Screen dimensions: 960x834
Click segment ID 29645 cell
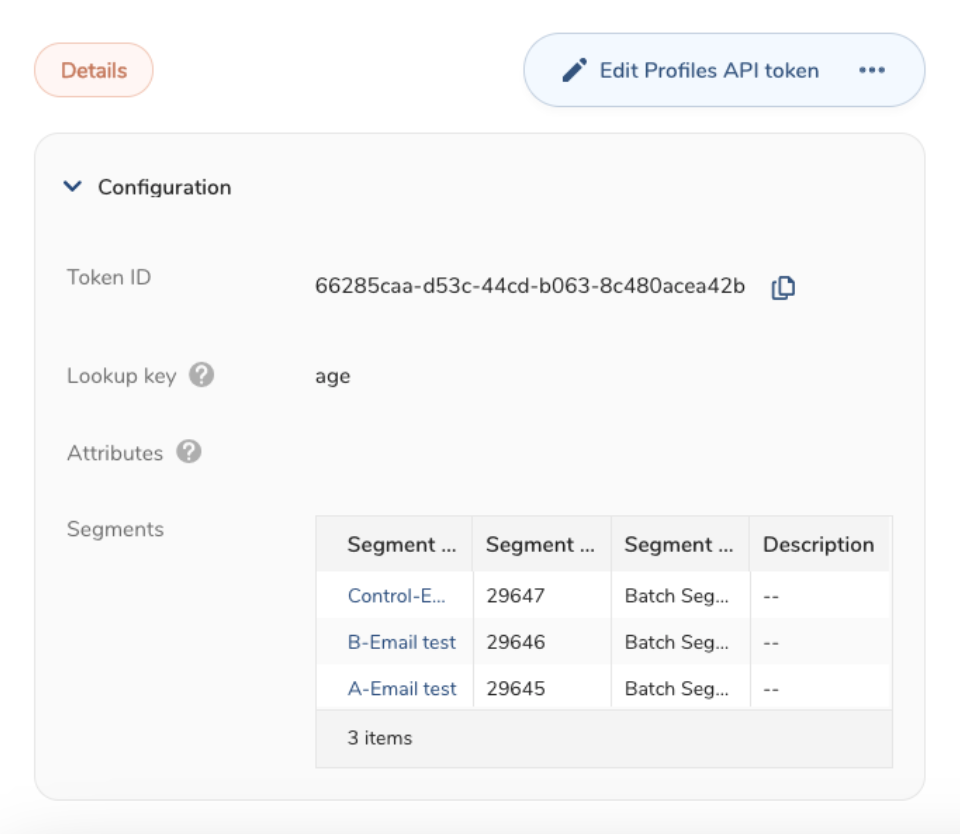[516, 688]
